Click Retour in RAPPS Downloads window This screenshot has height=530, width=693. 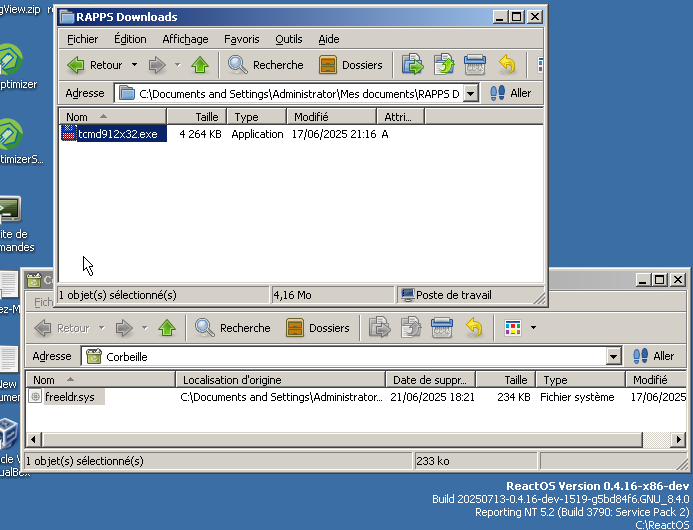click(95, 65)
